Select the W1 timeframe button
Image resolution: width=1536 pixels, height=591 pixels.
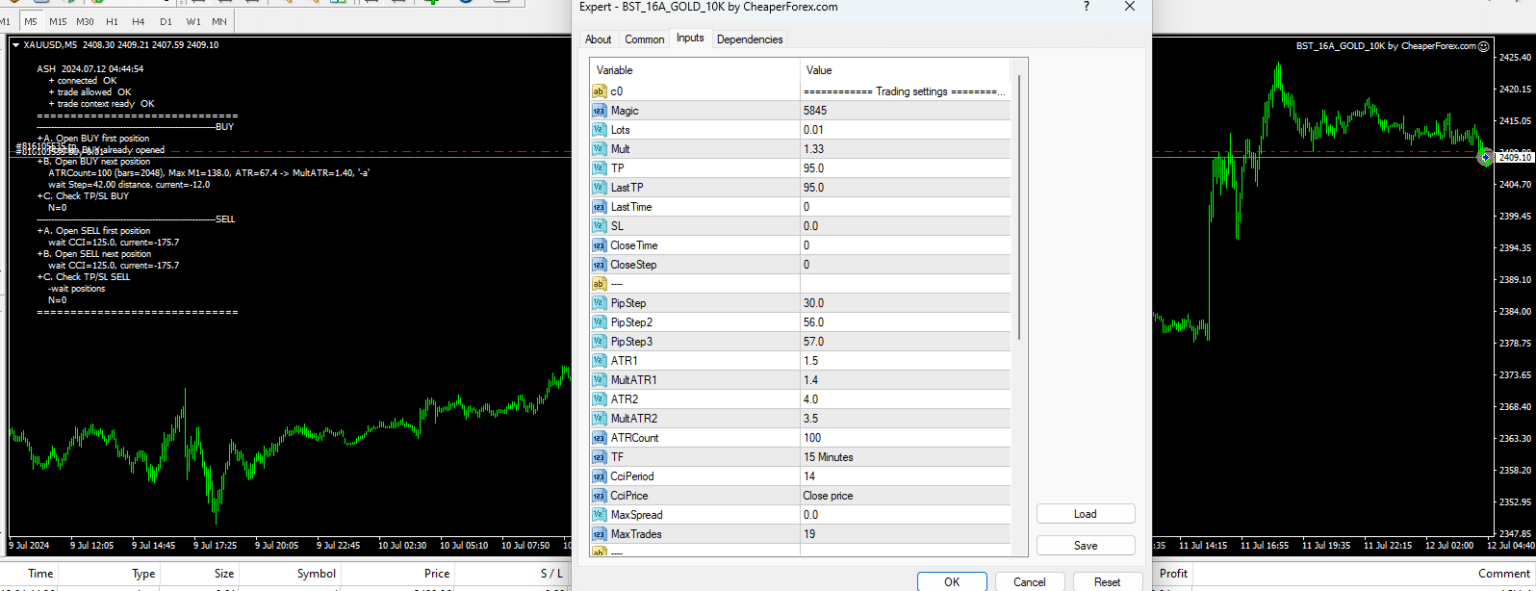pyautogui.click(x=192, y=22)
